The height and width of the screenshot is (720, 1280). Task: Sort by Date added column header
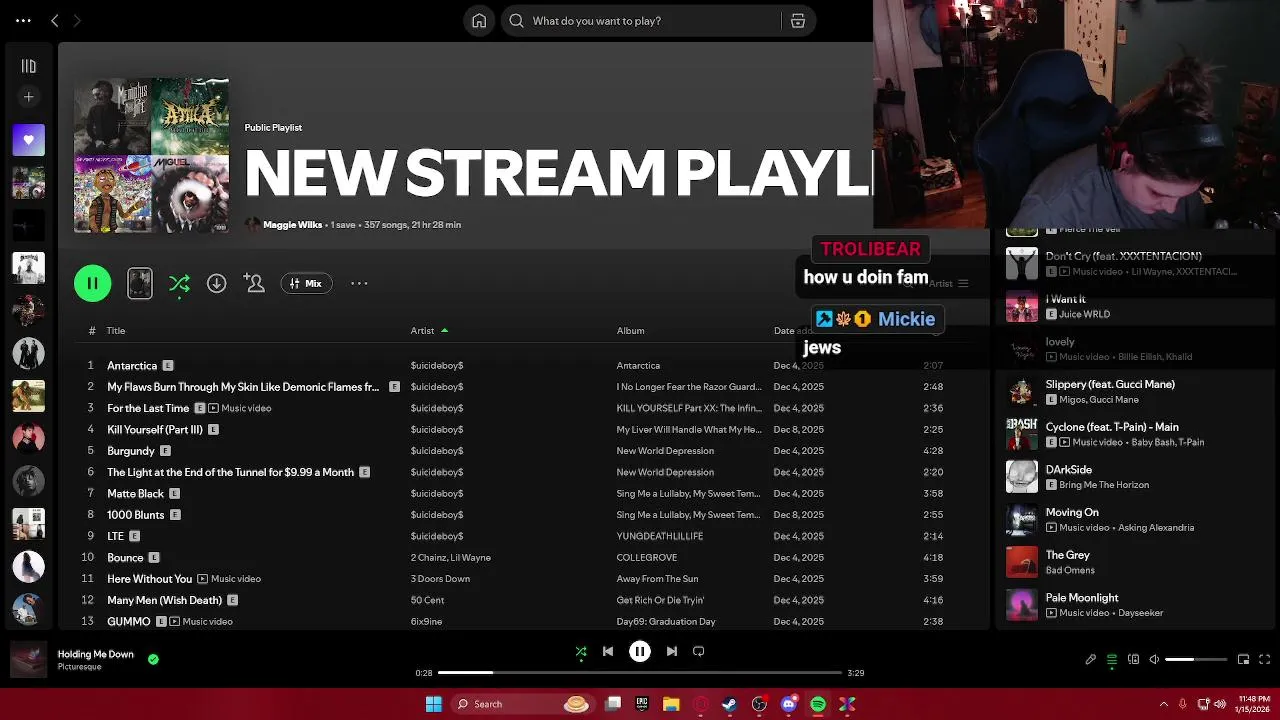[795, 331]
